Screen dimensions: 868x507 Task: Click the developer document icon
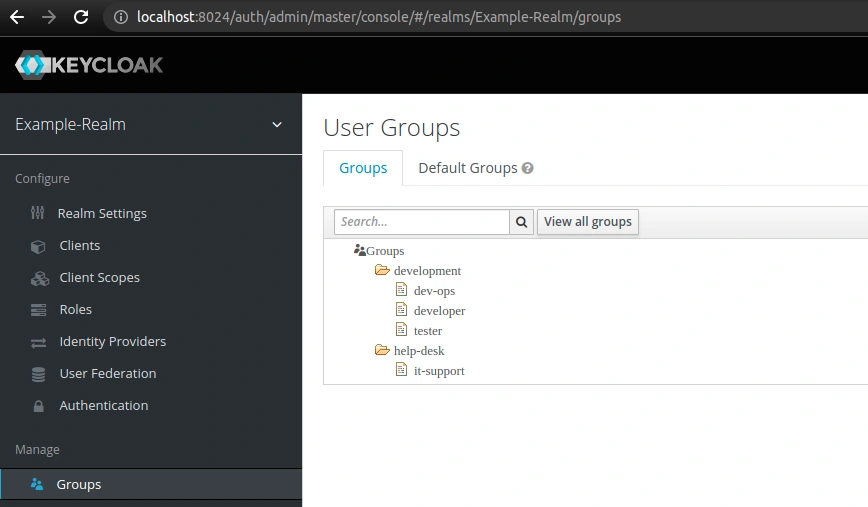(401, 309)
